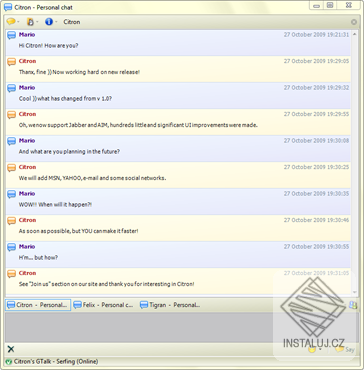
Task: Expand the arrow next to the book icon
Action: [x=38, y=22]
